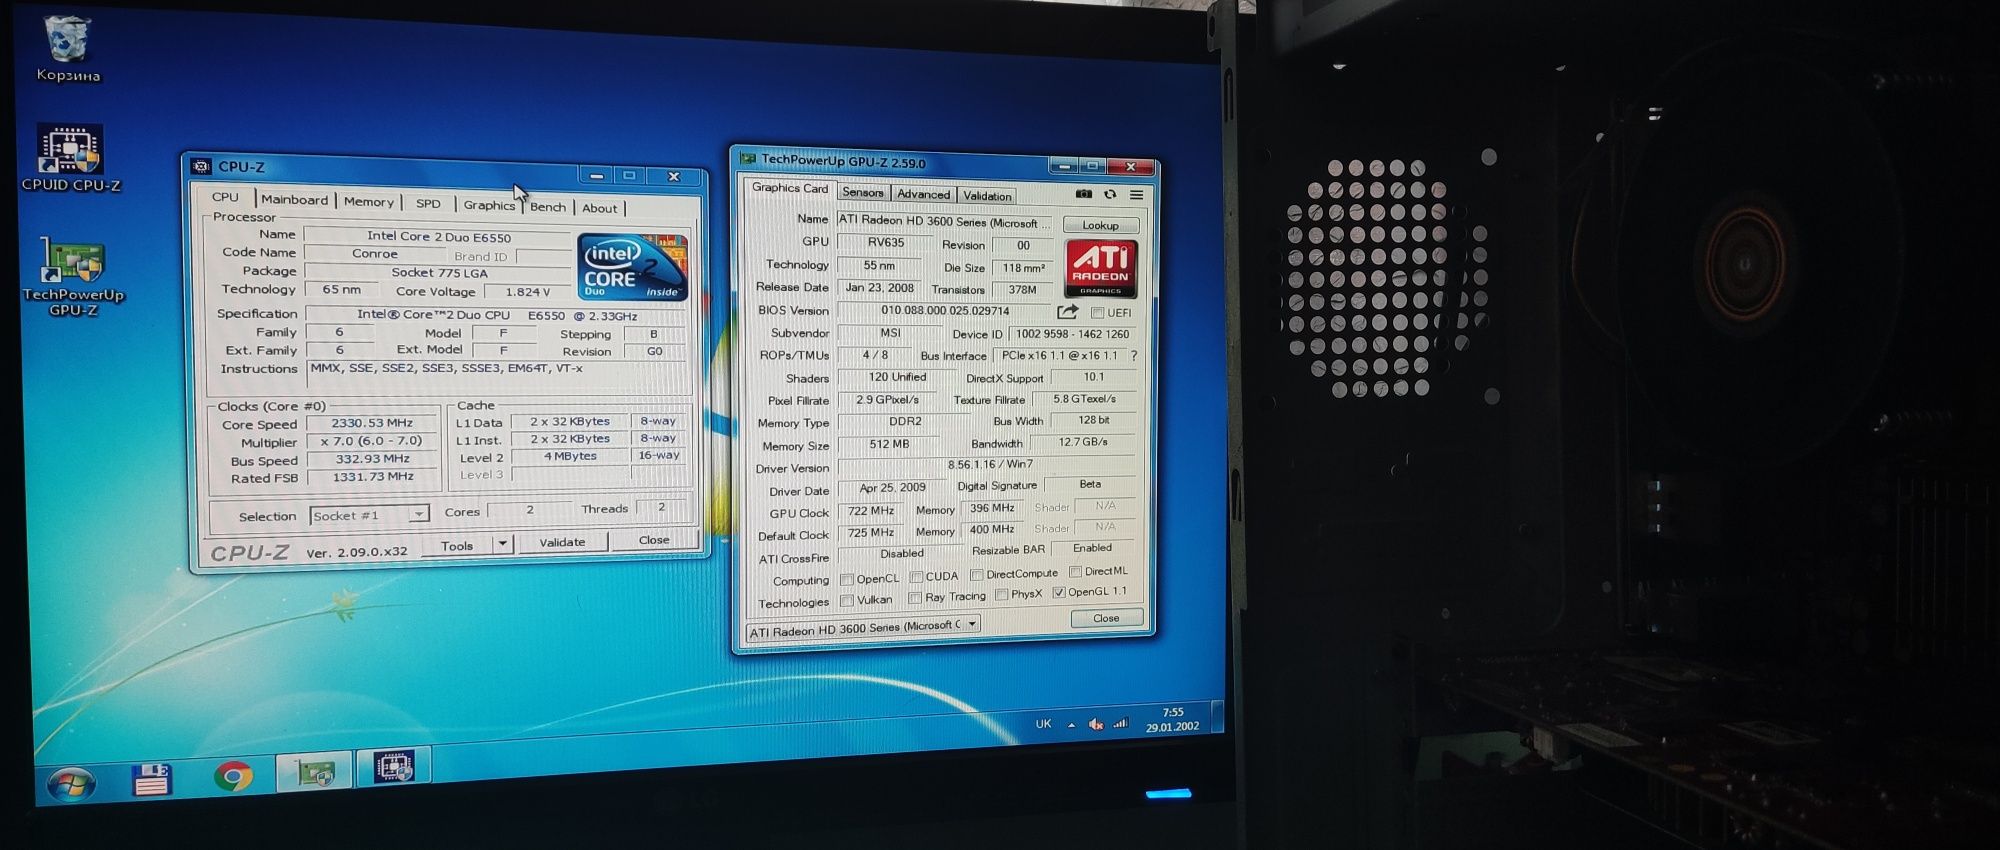
Task: Switch to the Mainboard tab
Action: pos(294,200)
